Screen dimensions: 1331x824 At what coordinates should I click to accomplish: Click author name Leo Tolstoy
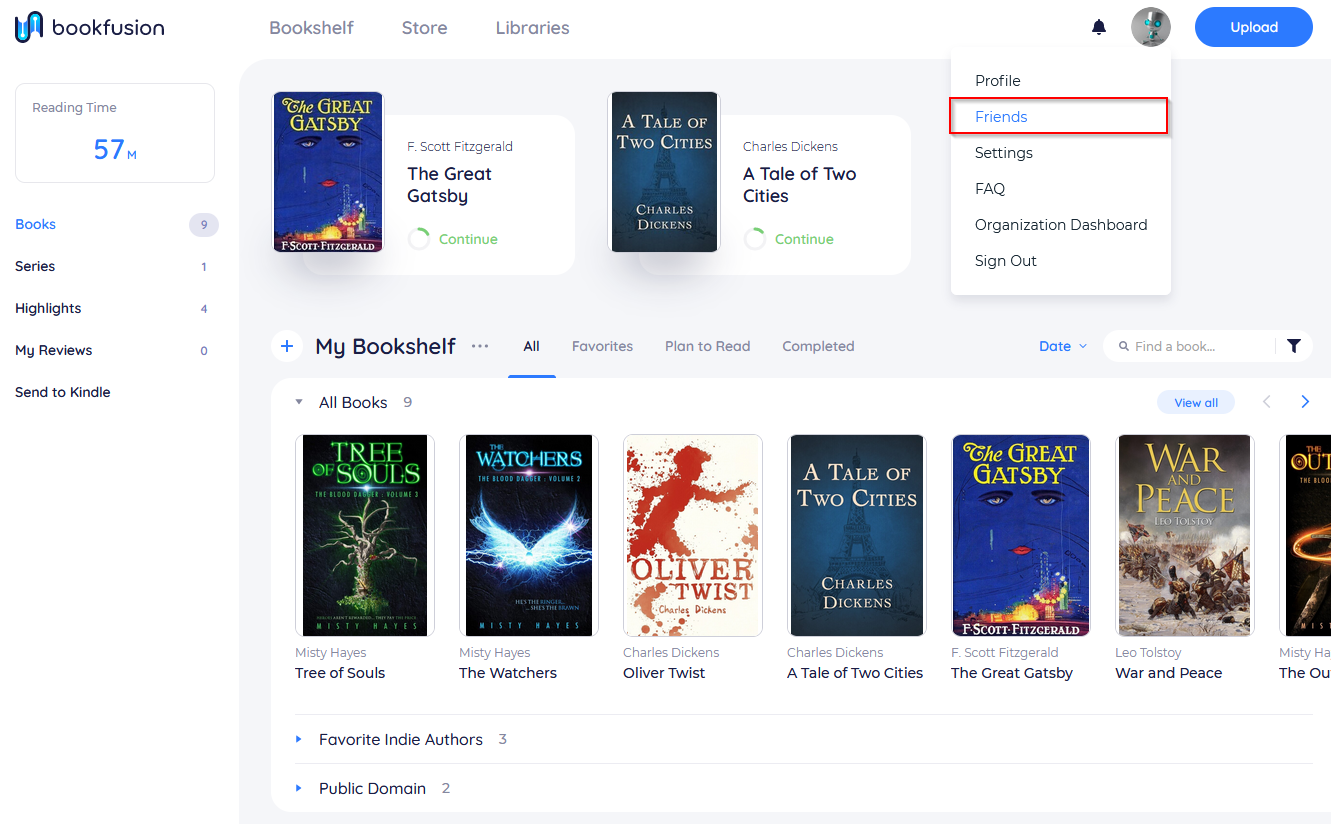click(x=1148, y=652)
